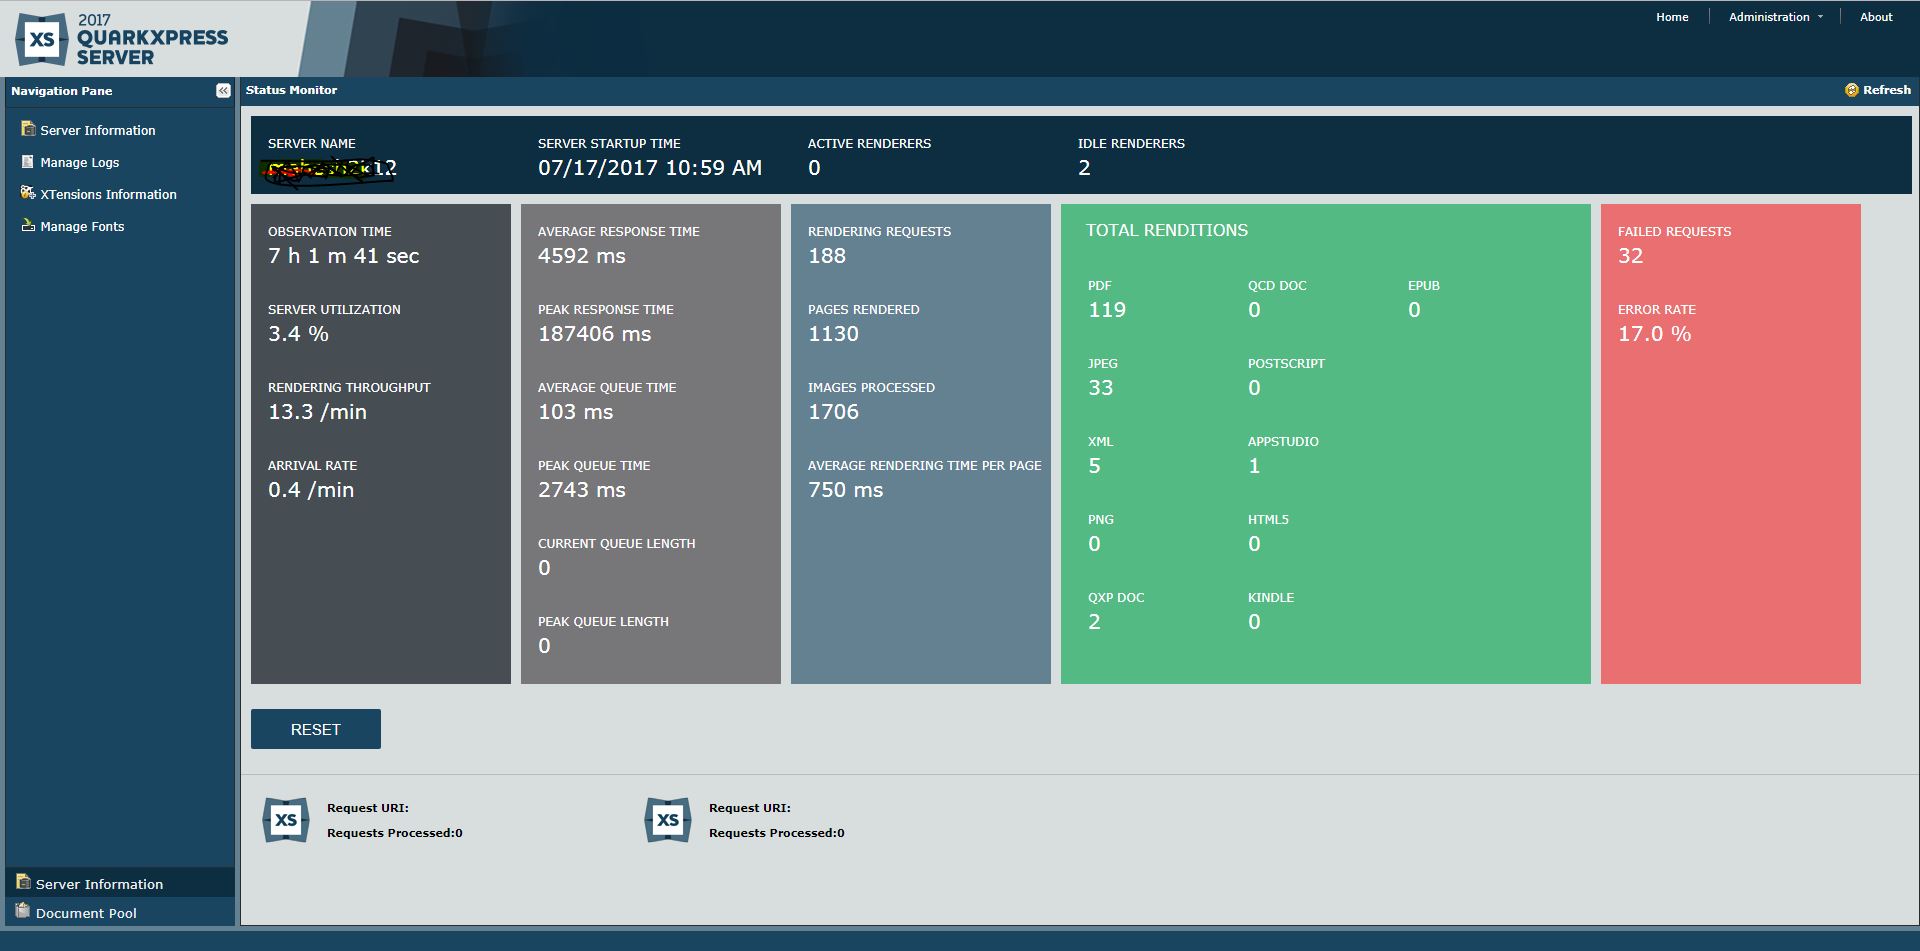1920x951 pixels.
Task: Click the Document Pool icon
Action: [x=23, y=911]
